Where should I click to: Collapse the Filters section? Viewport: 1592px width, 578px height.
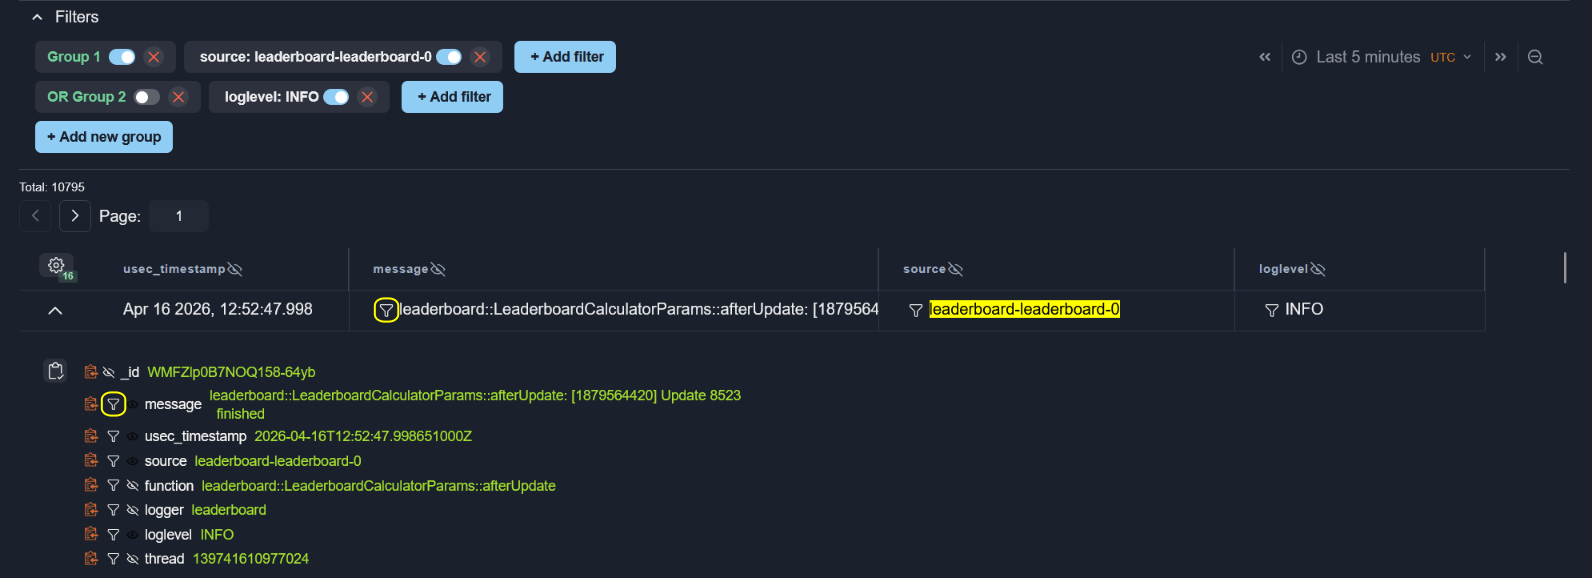point(37,17)
